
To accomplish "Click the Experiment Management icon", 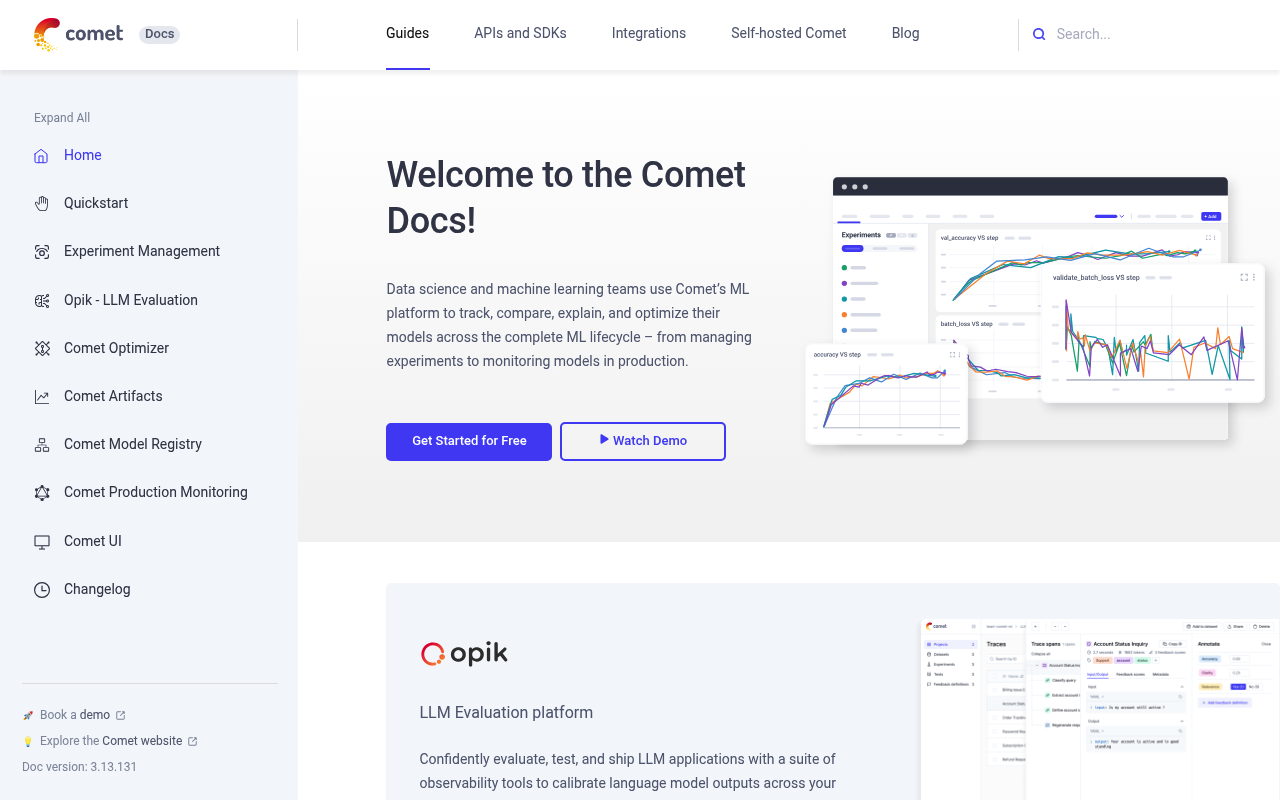I will tap(41, 252).
